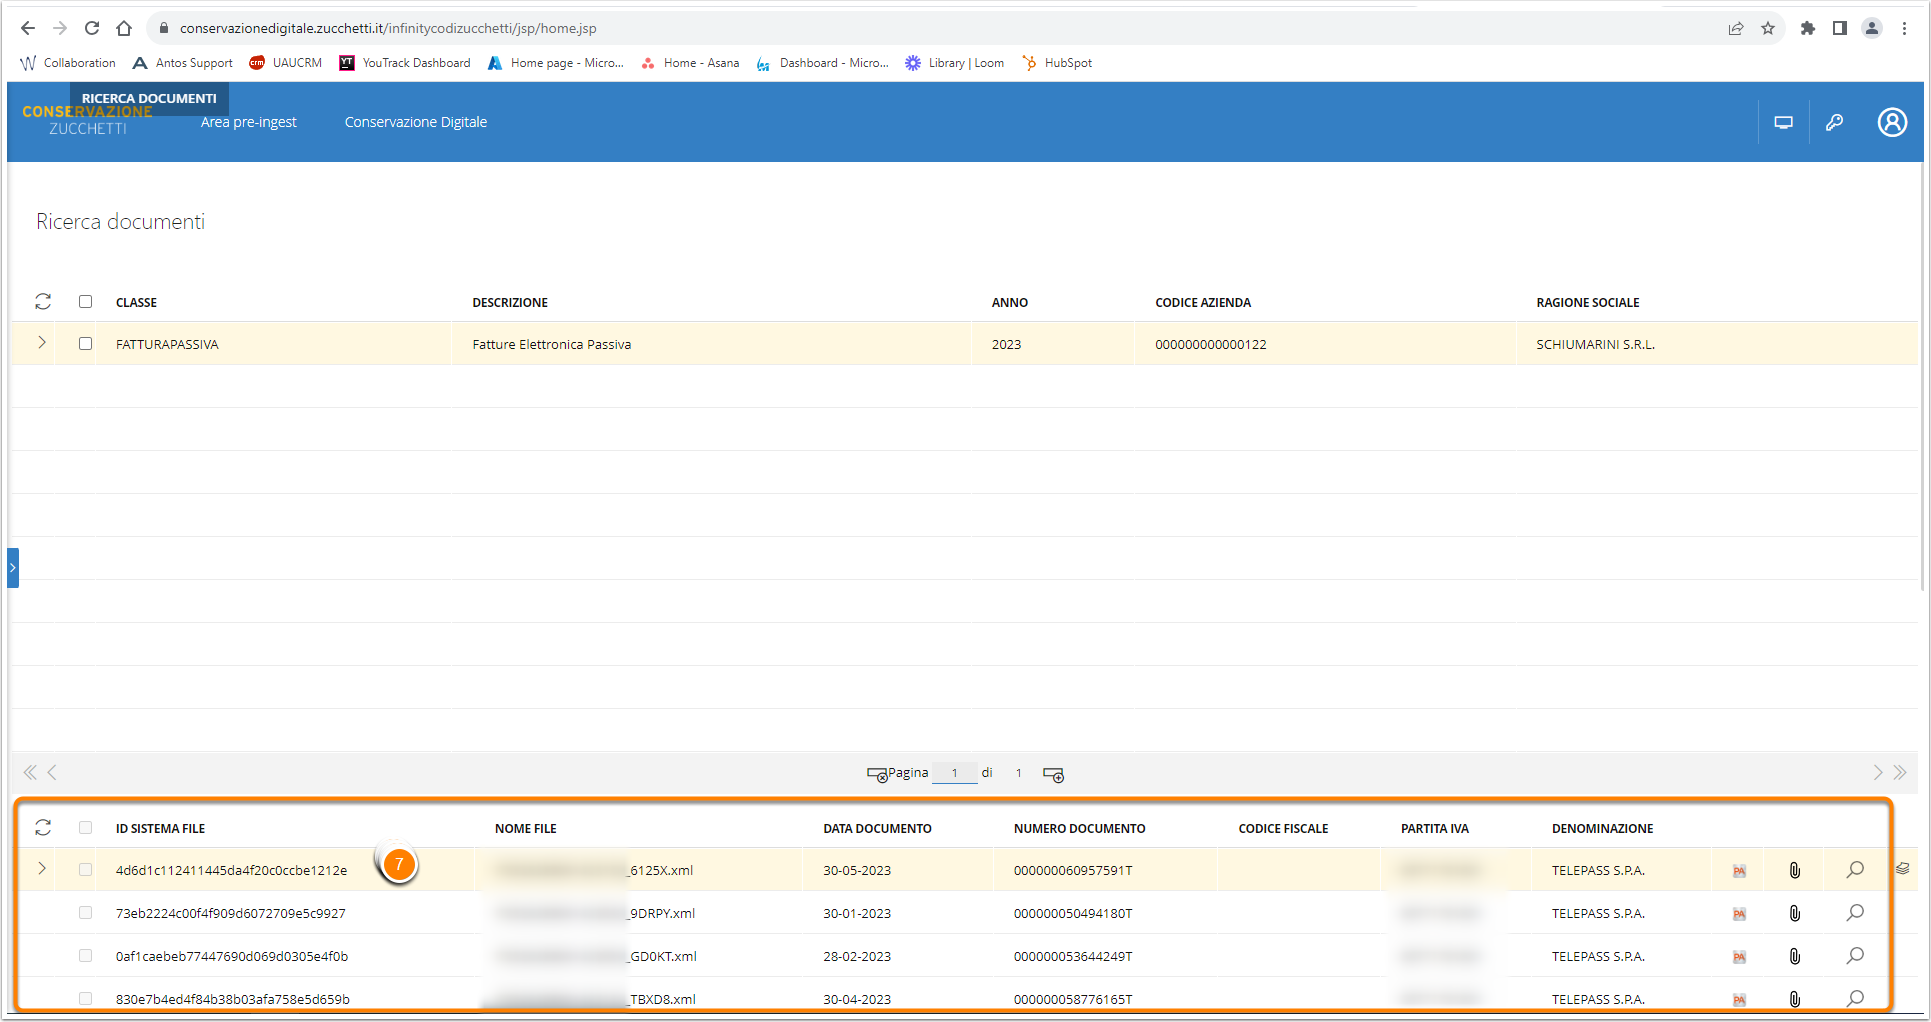
Task: Open the Home - Asana bookmark
Action: [690, 63]
